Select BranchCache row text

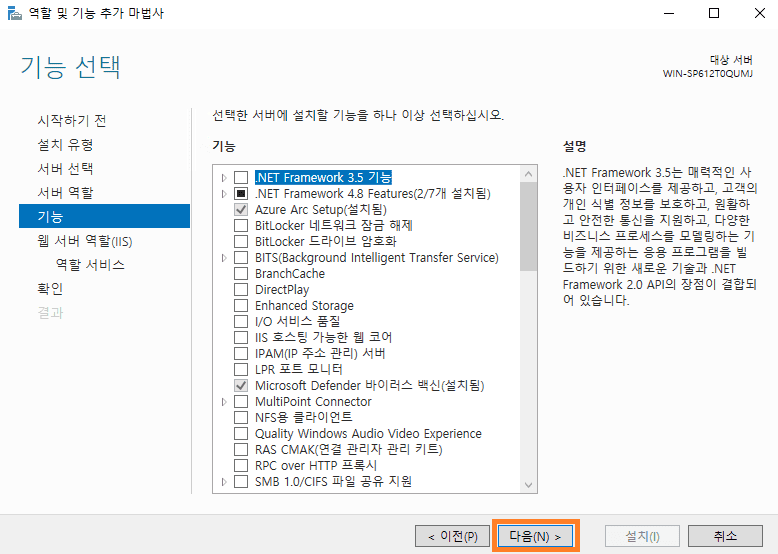[x=290, y=273]
